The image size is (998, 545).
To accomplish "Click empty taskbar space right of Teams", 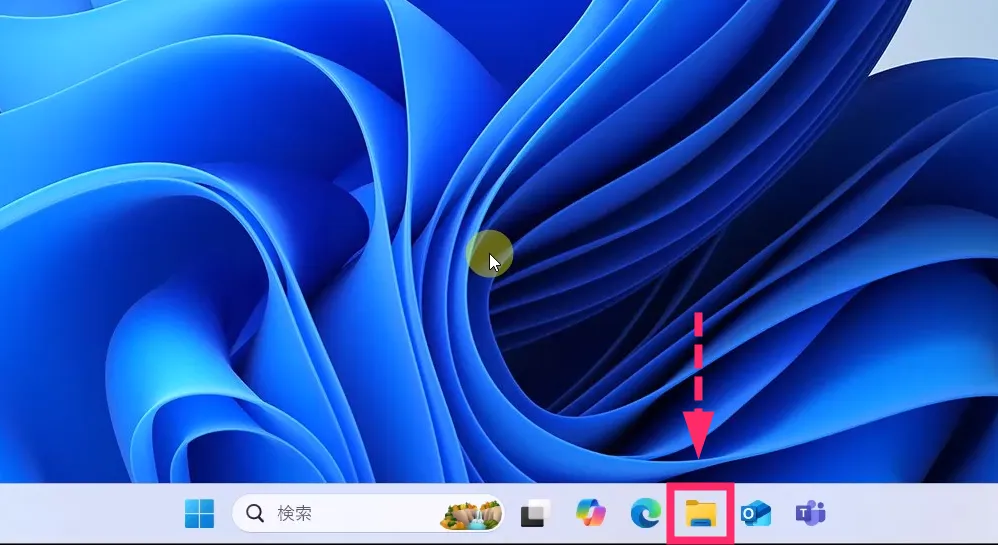I will click(910, 514).
